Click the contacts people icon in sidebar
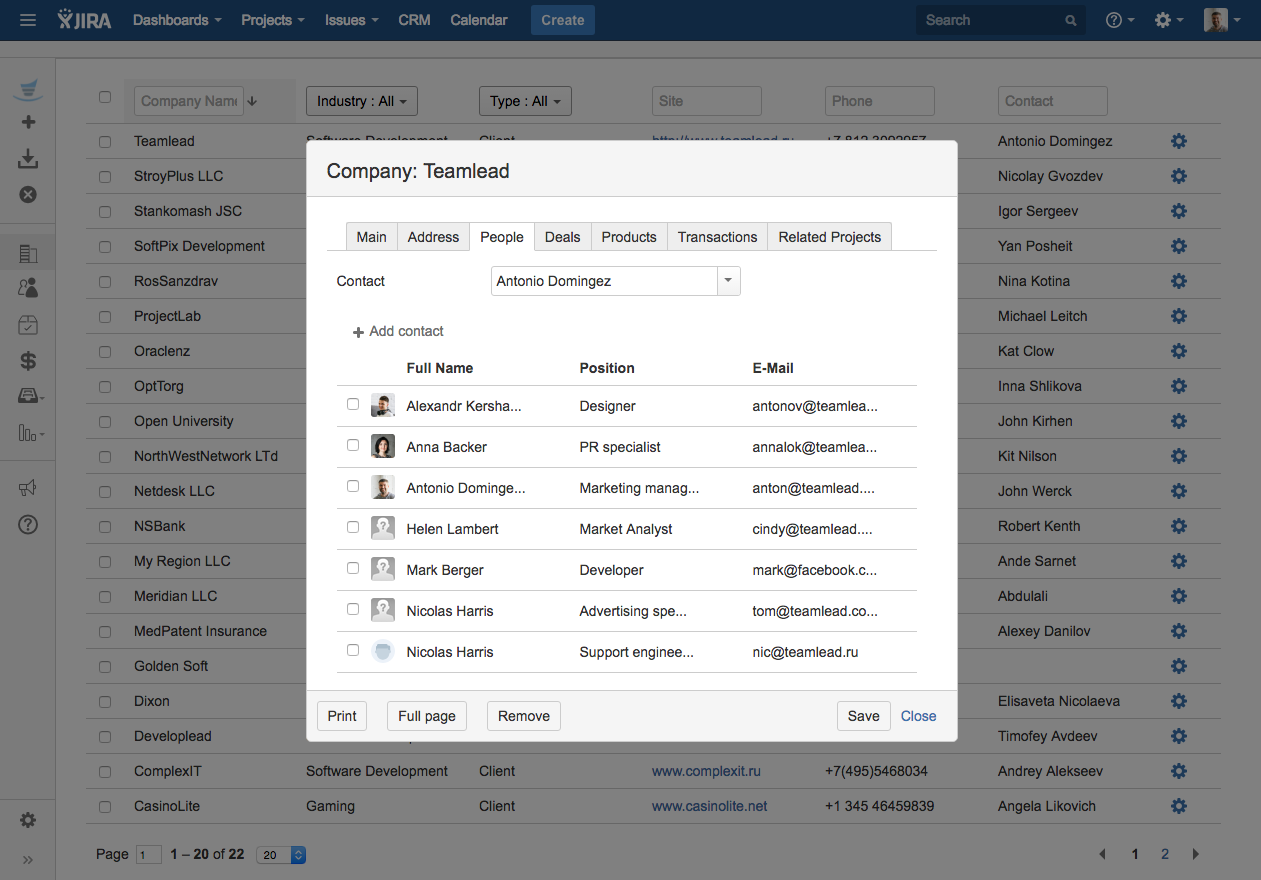 (28, 288)
